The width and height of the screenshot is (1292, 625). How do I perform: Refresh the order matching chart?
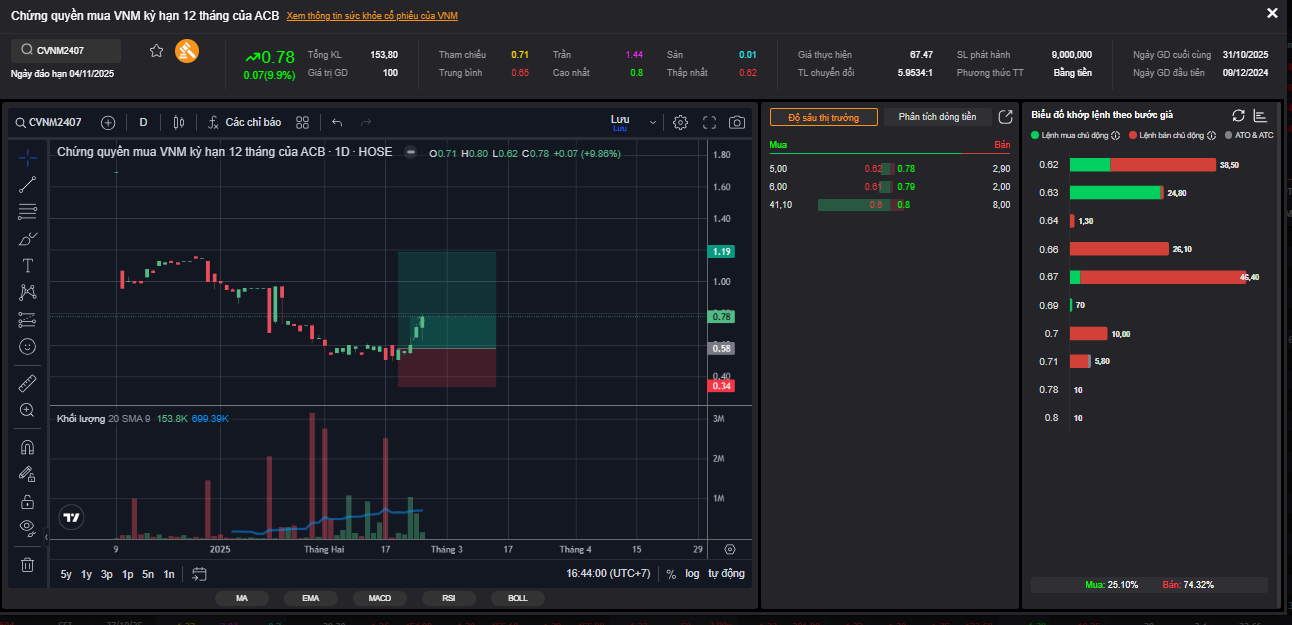(1238, 116)
